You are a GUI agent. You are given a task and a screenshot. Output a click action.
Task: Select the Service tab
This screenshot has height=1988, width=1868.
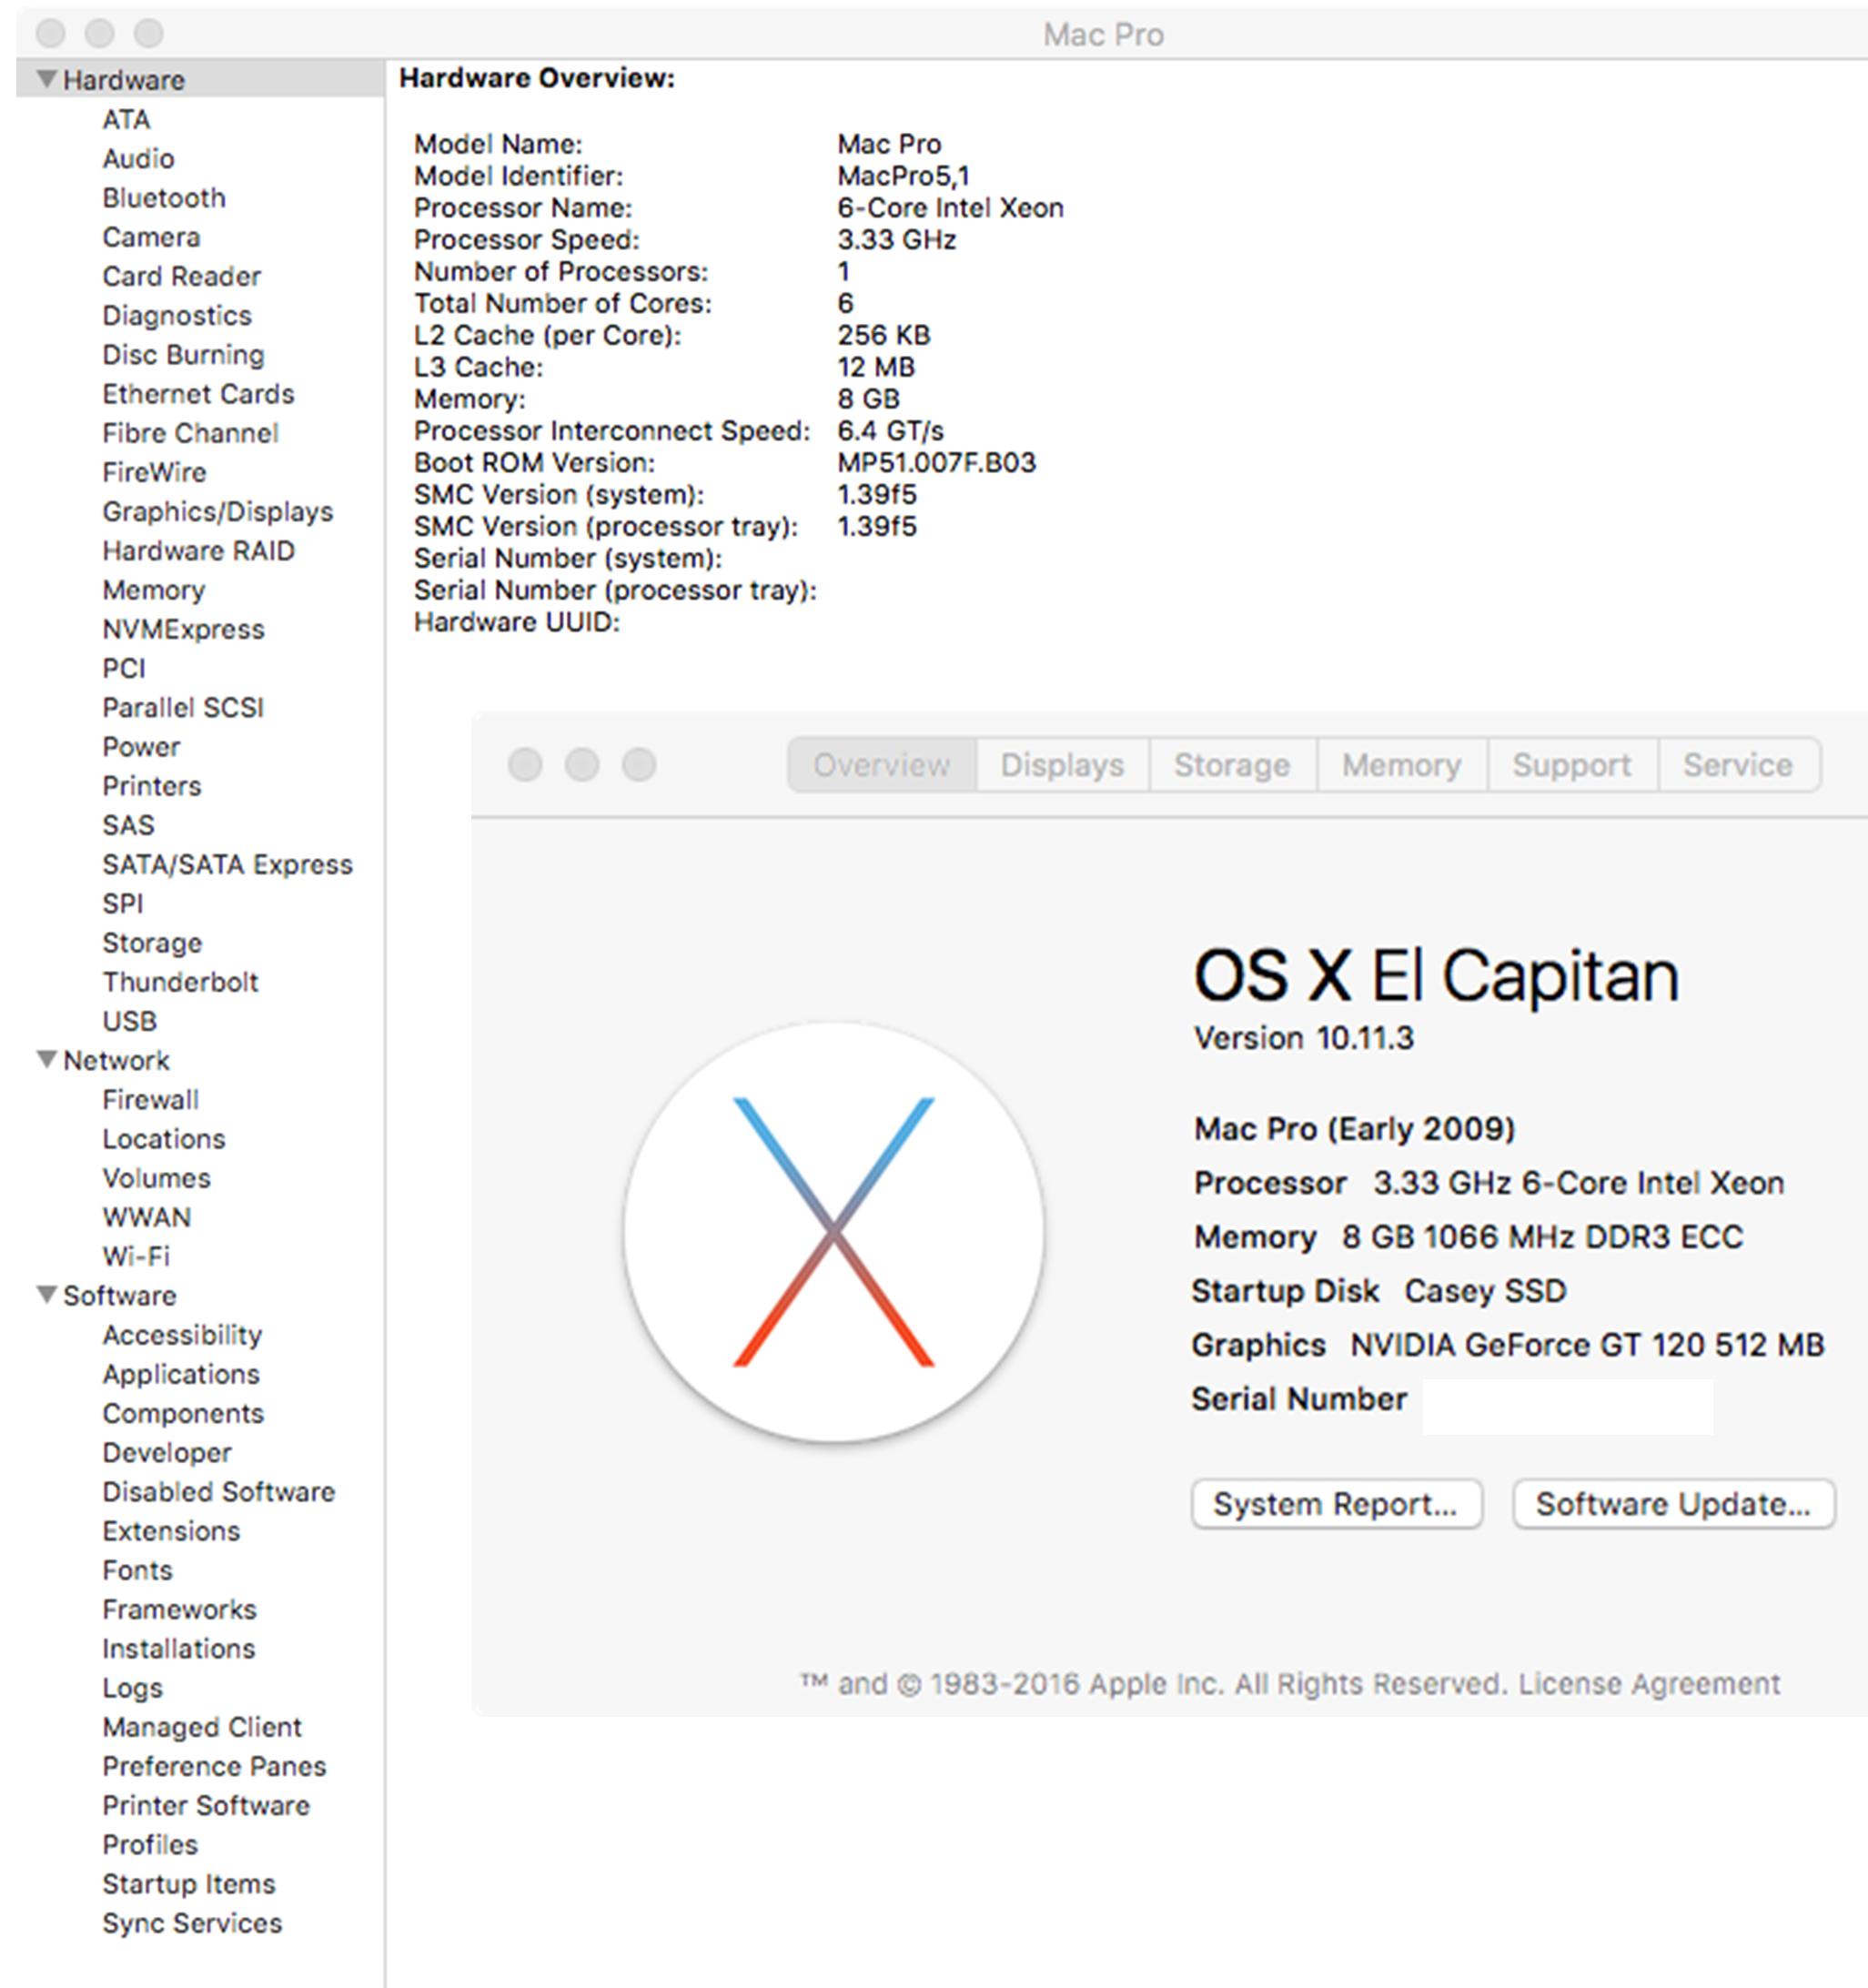pyautogui.click(x=1737, y=765)
